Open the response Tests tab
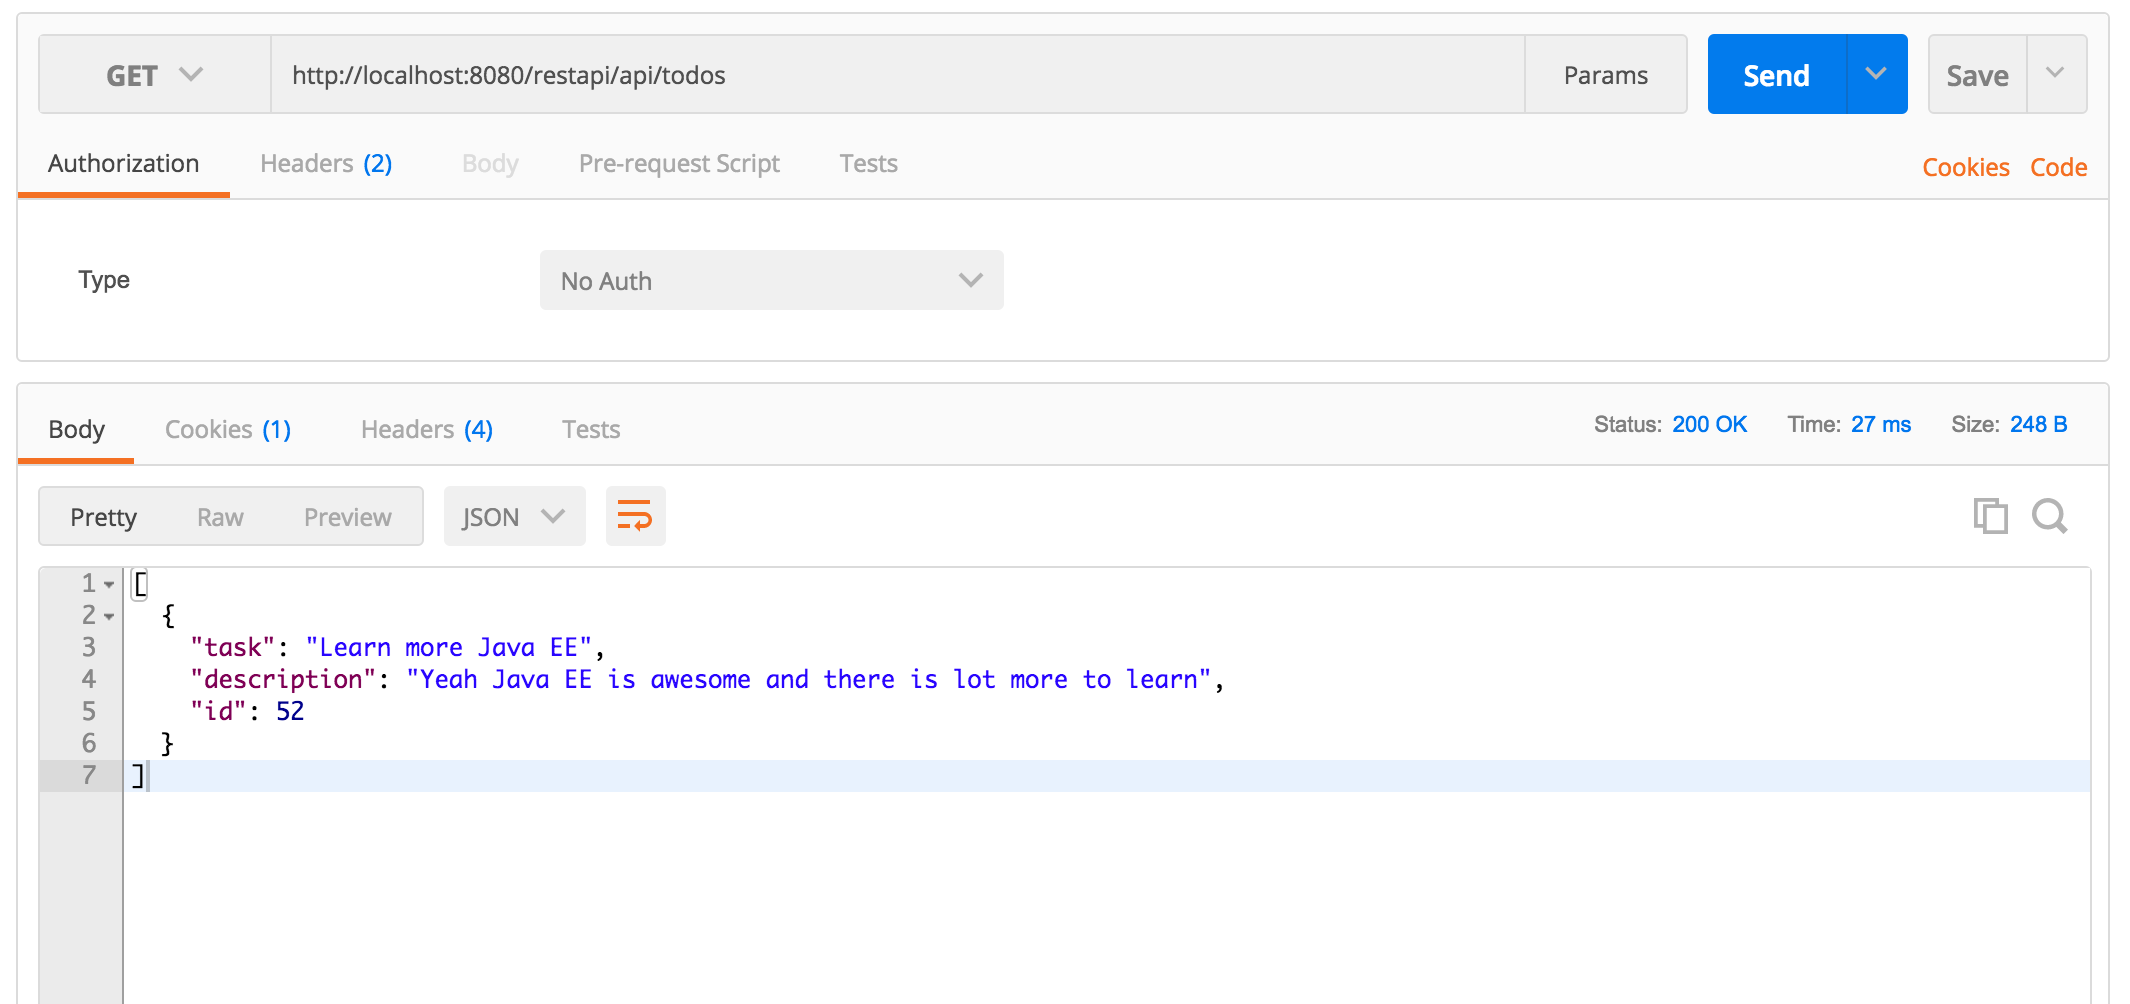 coord(591,429)
